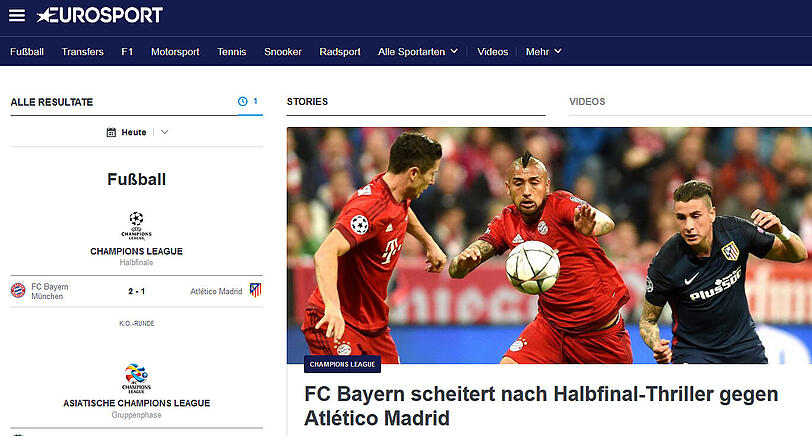Click the Gruppenphase label
The width and height of the screenshot is (812, 436).
click(137, 415)
